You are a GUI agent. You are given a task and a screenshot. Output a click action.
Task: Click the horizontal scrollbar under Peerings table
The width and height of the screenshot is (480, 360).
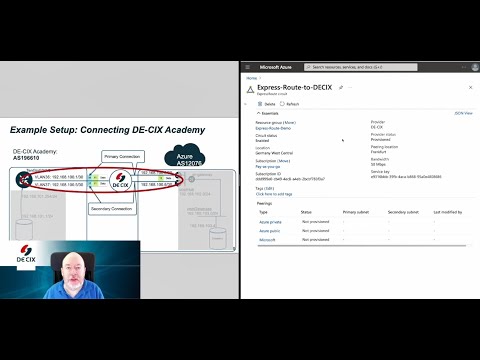point(361,246)
